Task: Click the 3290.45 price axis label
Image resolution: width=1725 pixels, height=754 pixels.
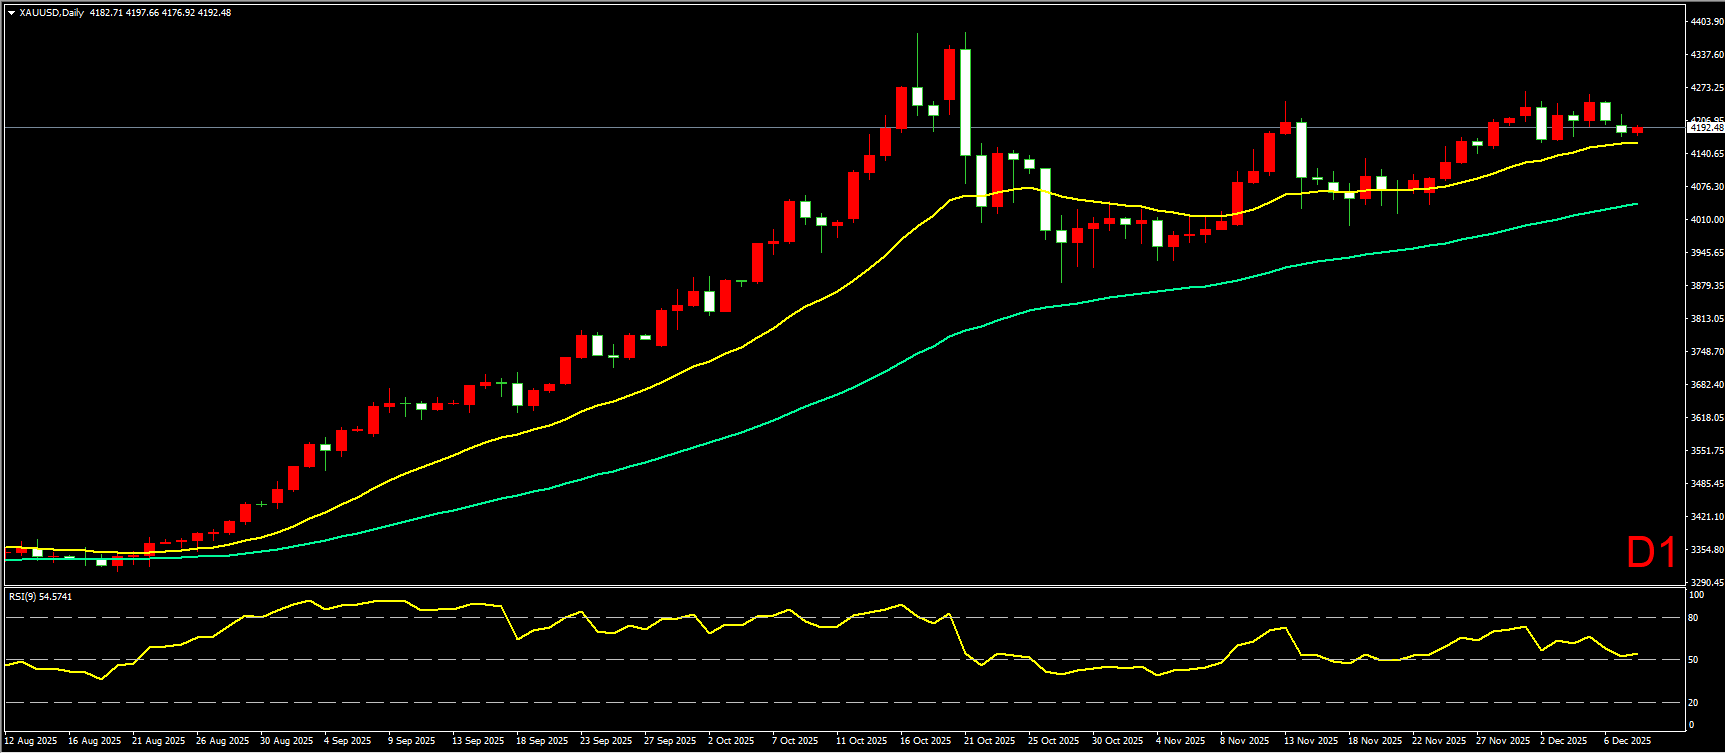Action: pos(1706,582)
